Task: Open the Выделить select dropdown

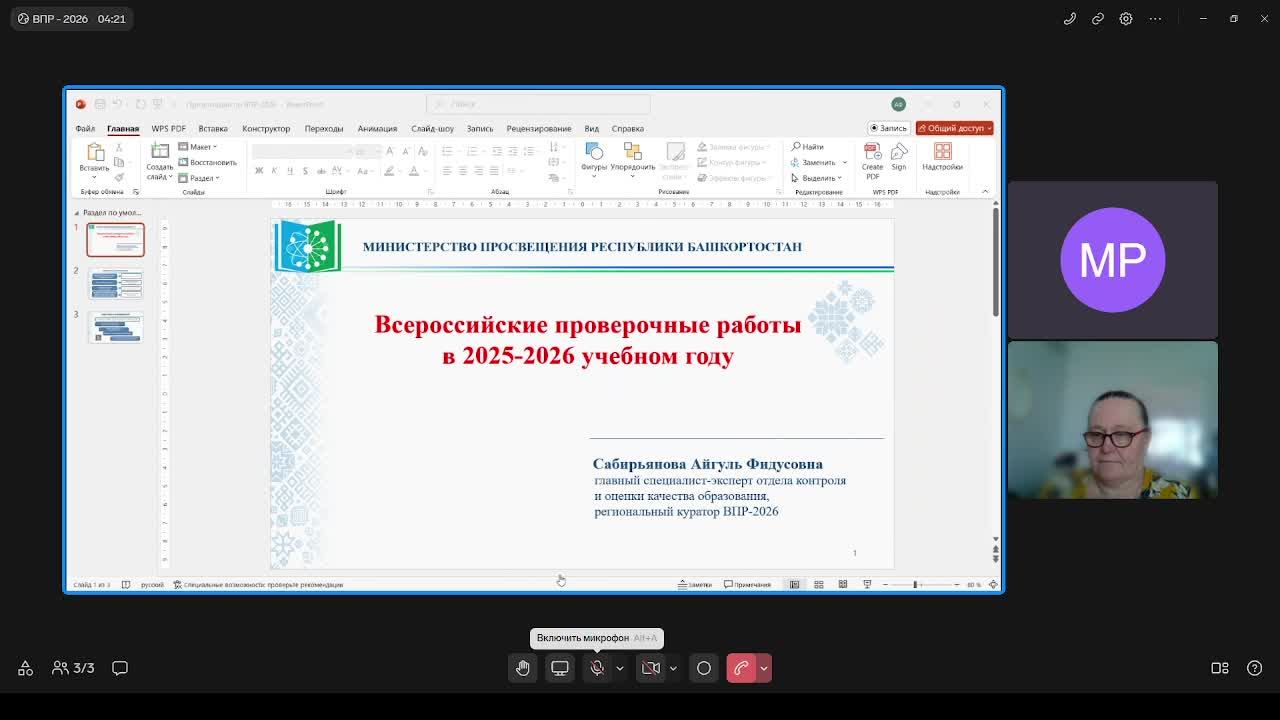Action: pos(819,178)
